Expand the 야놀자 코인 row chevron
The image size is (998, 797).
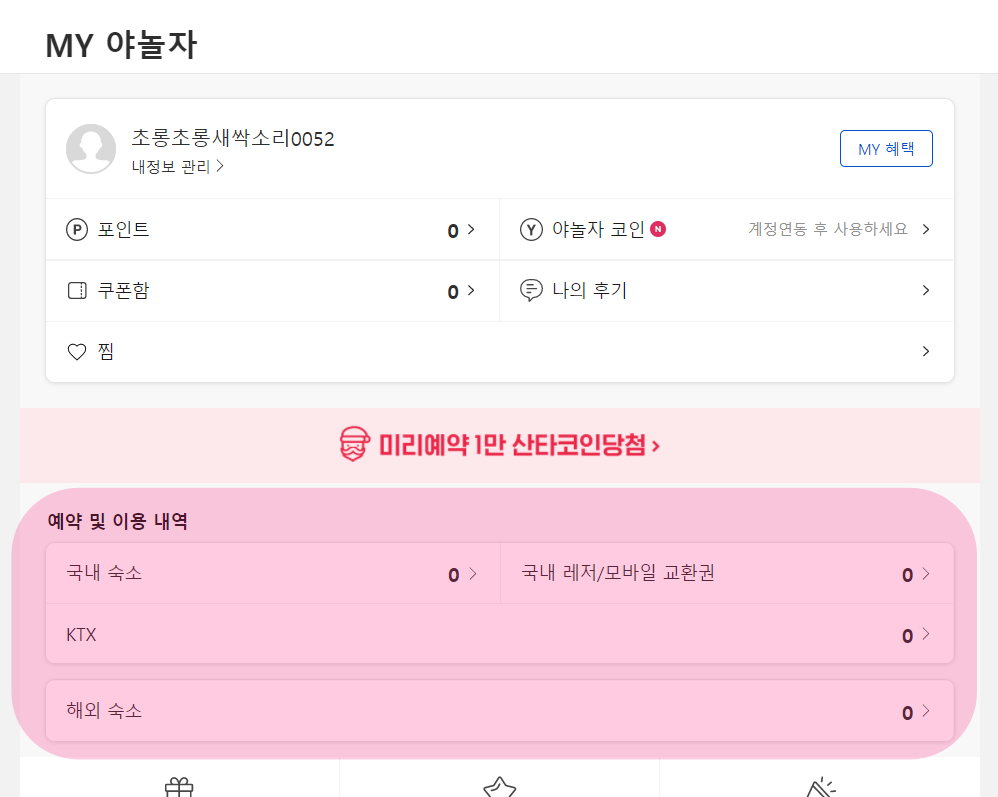926,229
